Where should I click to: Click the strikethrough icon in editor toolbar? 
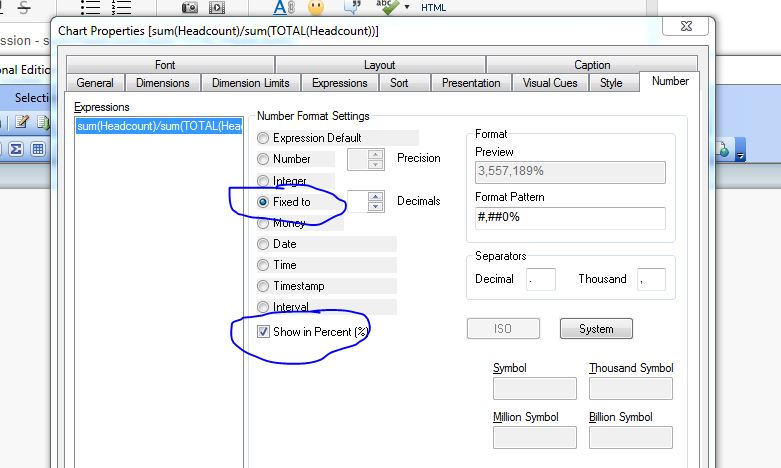pyautogui.click(x=24, y=7)
